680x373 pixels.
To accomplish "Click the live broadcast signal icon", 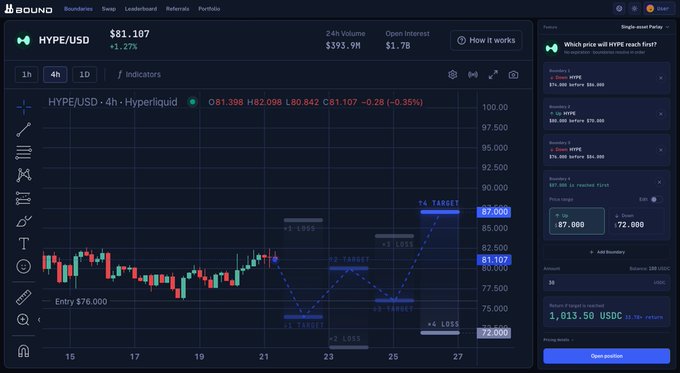I will pyautogui.click(x=473, y=75).
